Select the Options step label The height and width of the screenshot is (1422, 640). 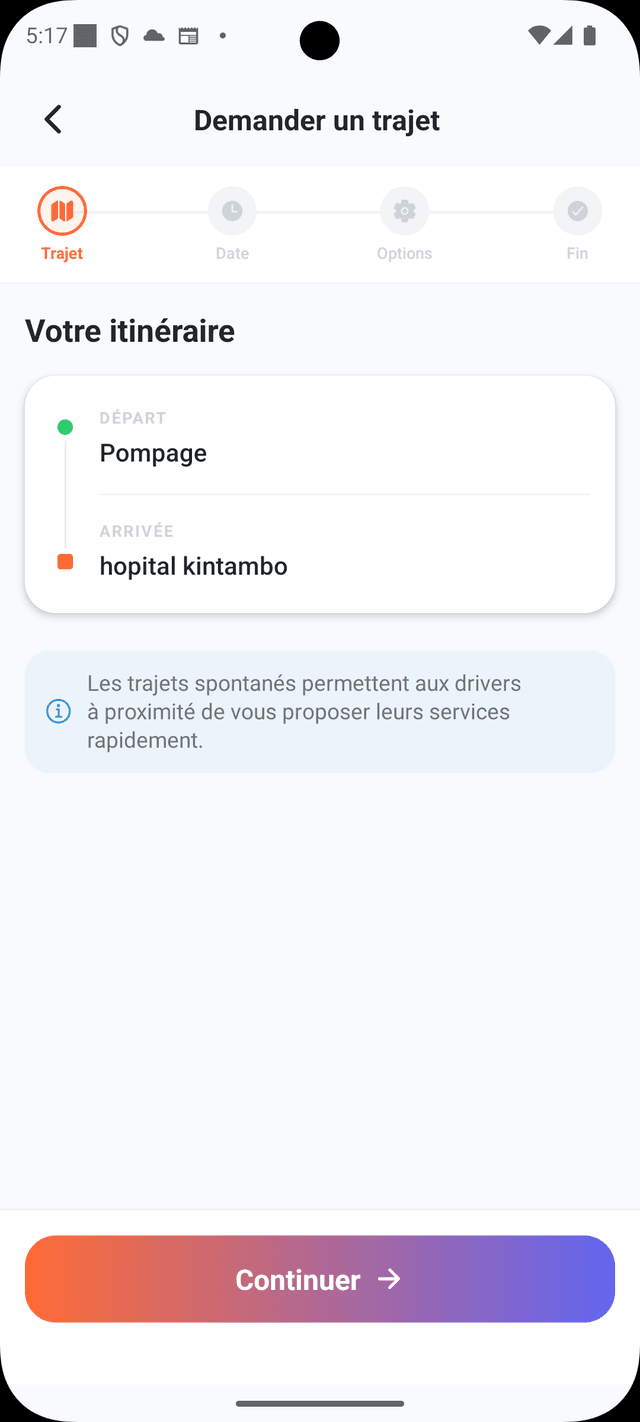tap(404, 253)
